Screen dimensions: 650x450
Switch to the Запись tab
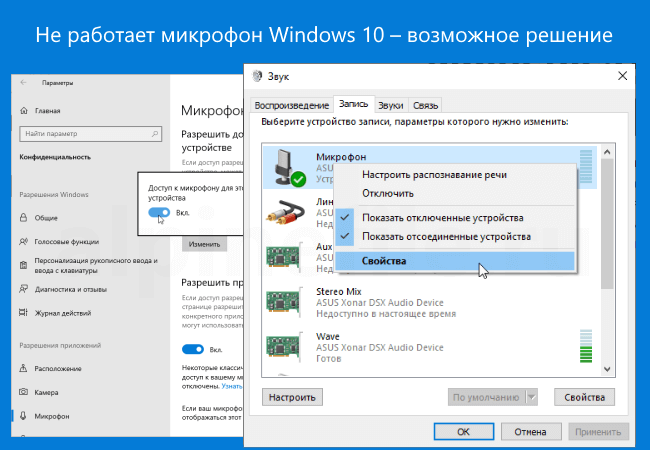point(354,104)
